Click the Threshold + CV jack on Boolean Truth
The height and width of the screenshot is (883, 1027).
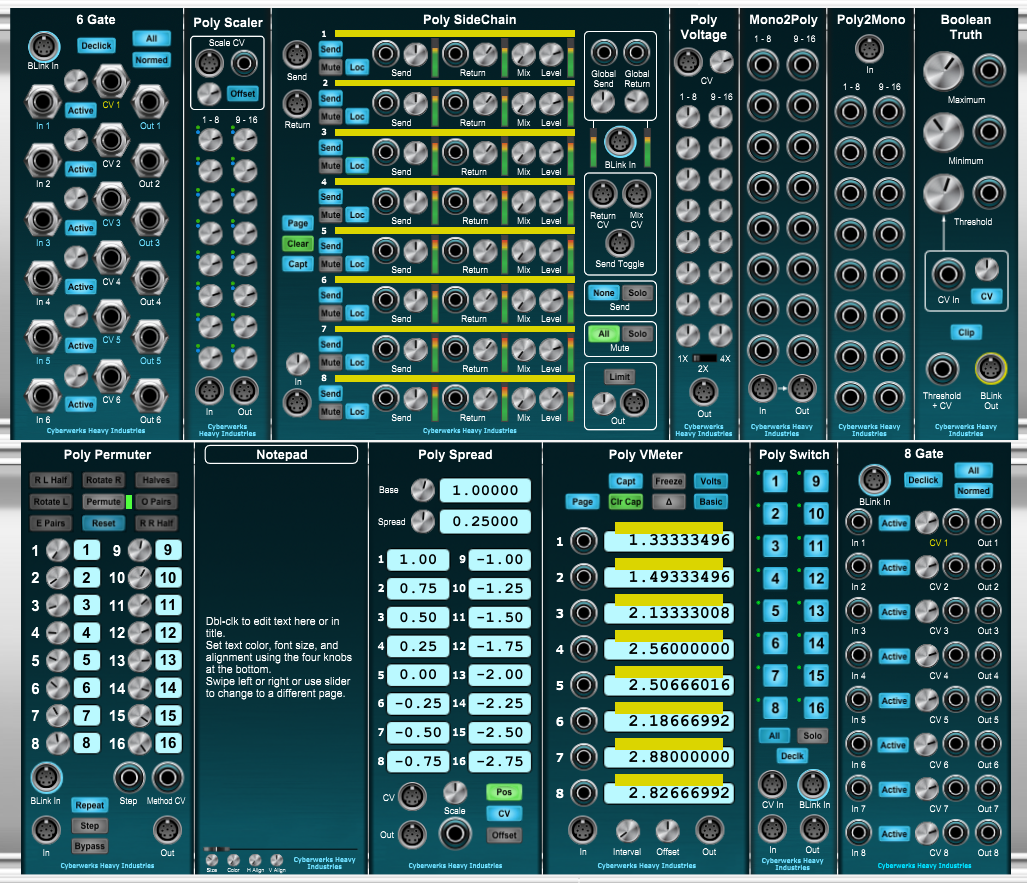click(941, 369)
